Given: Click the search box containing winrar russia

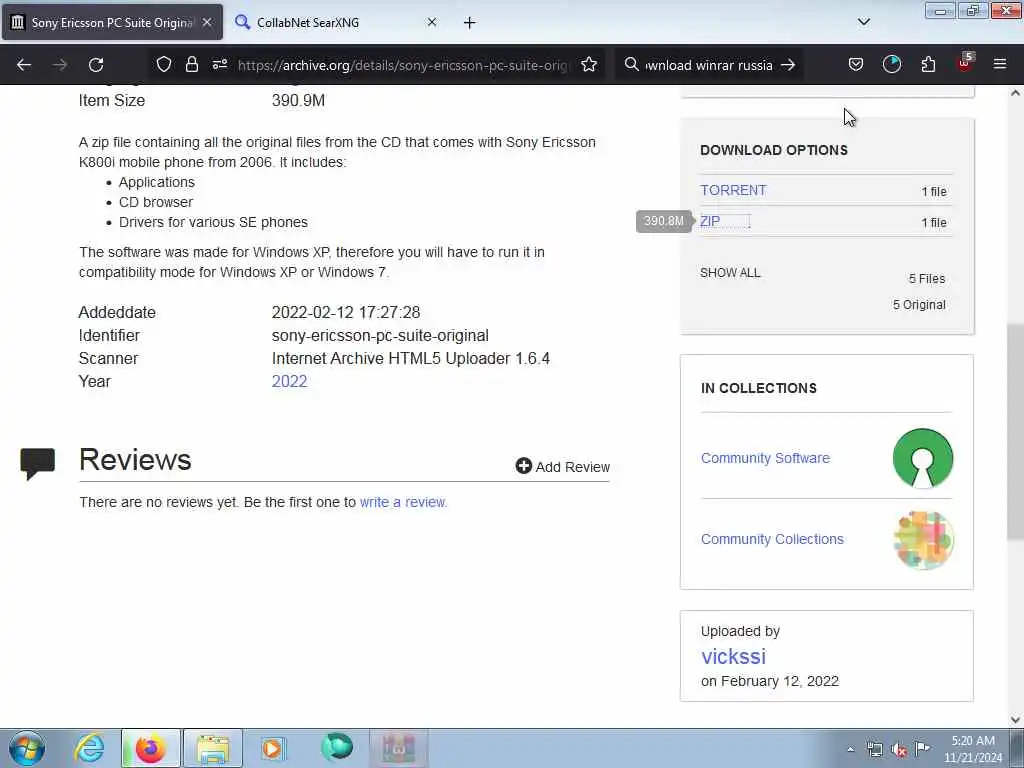Looking at the screenshot, I should (709, 65).
